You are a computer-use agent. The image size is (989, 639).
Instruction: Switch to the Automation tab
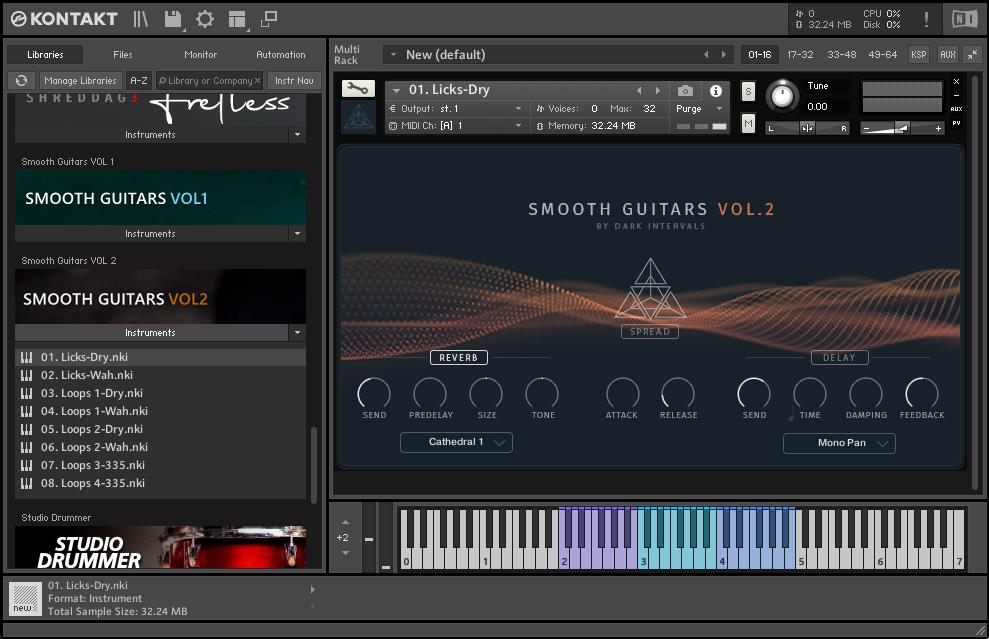(281, 55)
